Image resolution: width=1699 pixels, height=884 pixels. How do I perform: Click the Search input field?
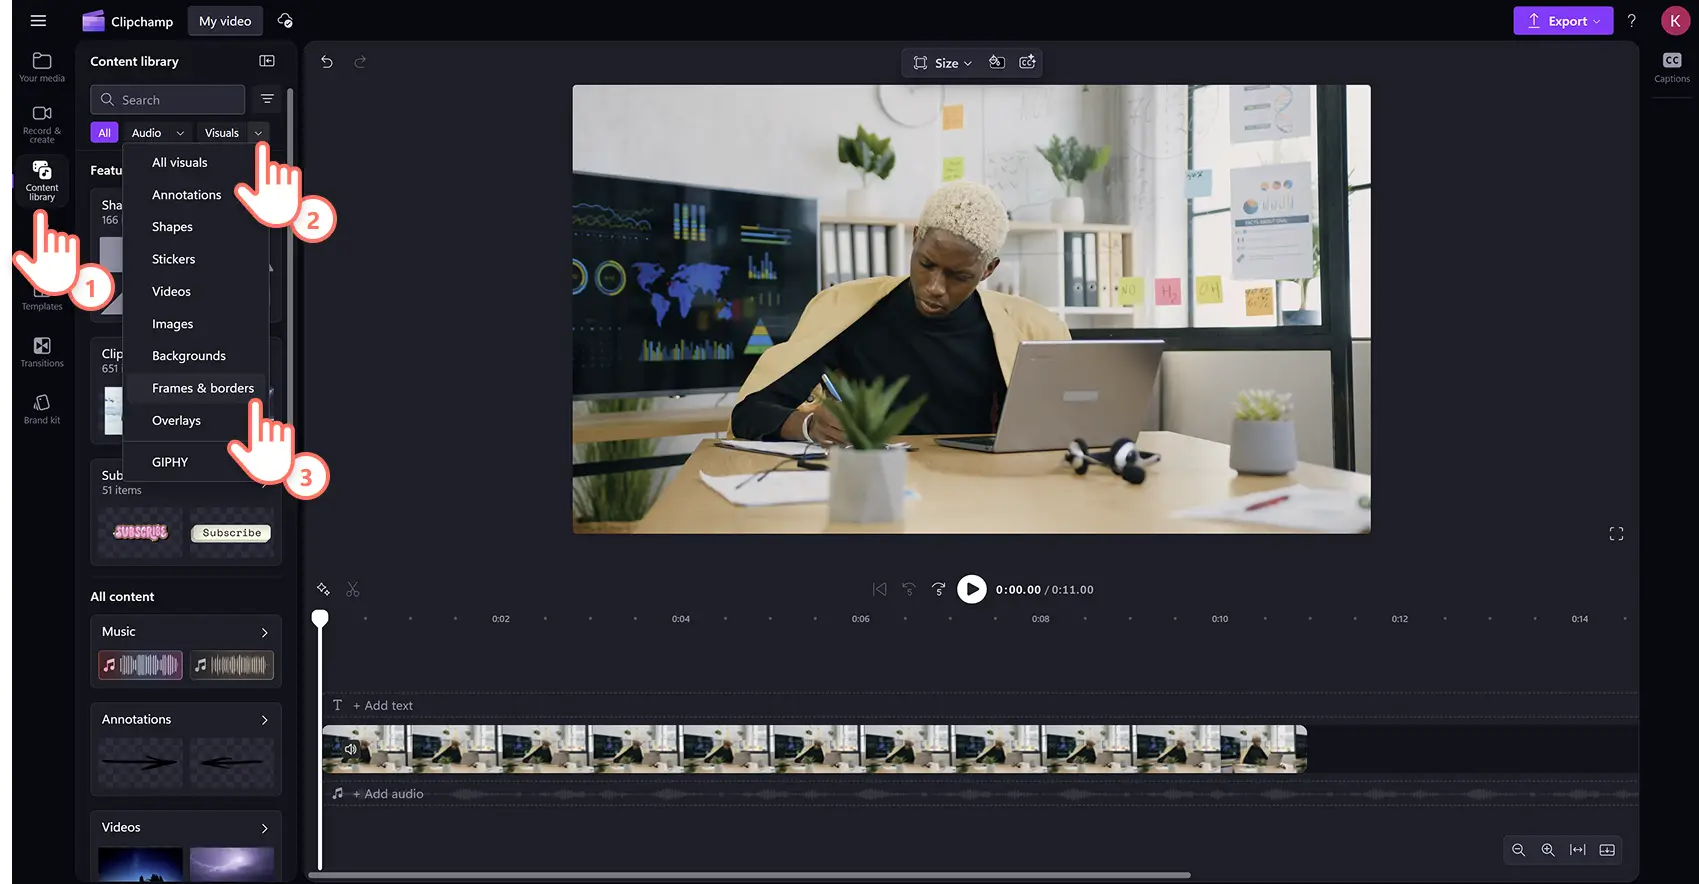pos(168,100)
